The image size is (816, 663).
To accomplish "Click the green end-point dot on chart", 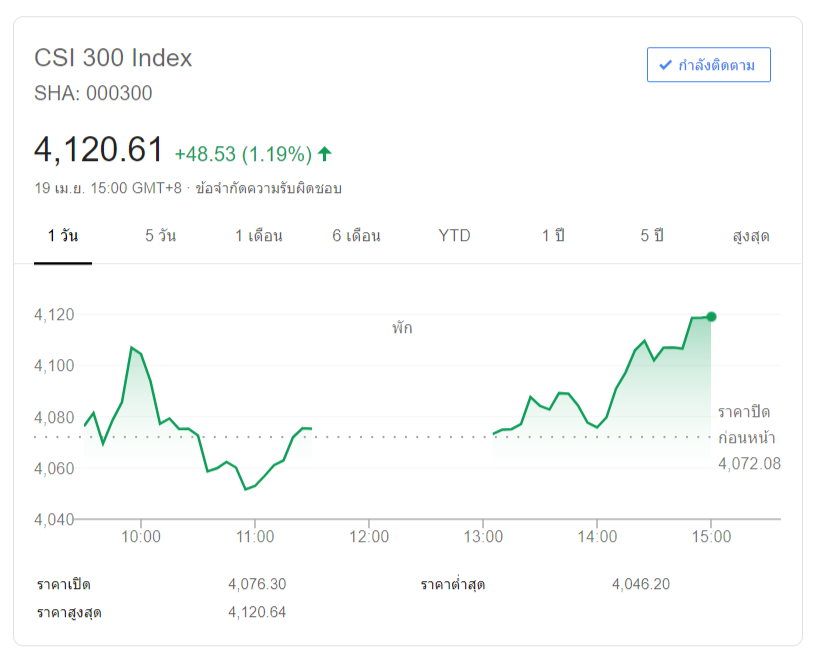I will 711,317.
